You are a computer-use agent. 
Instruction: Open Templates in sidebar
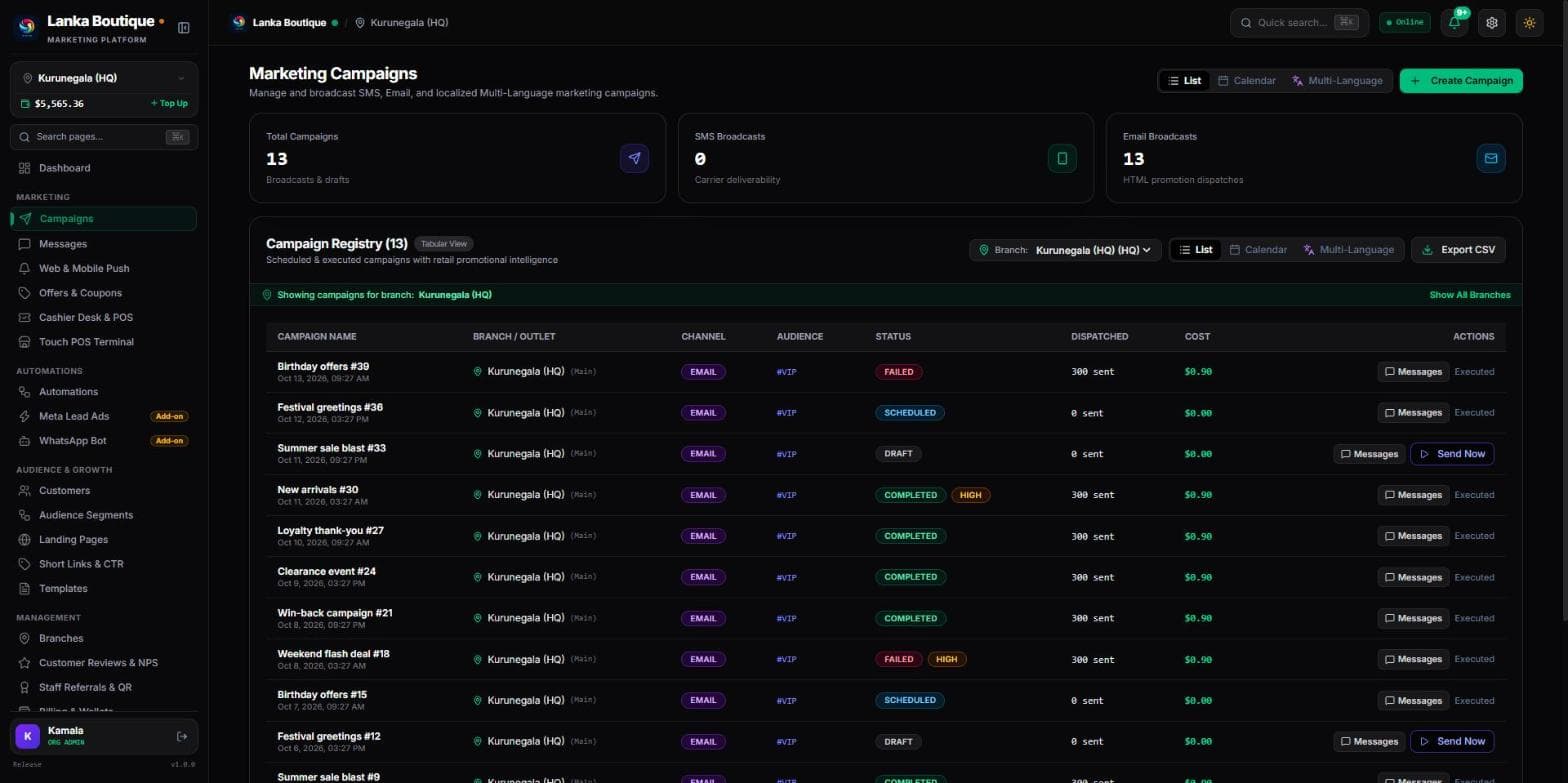pyautogui.click(x=103, y=589)
